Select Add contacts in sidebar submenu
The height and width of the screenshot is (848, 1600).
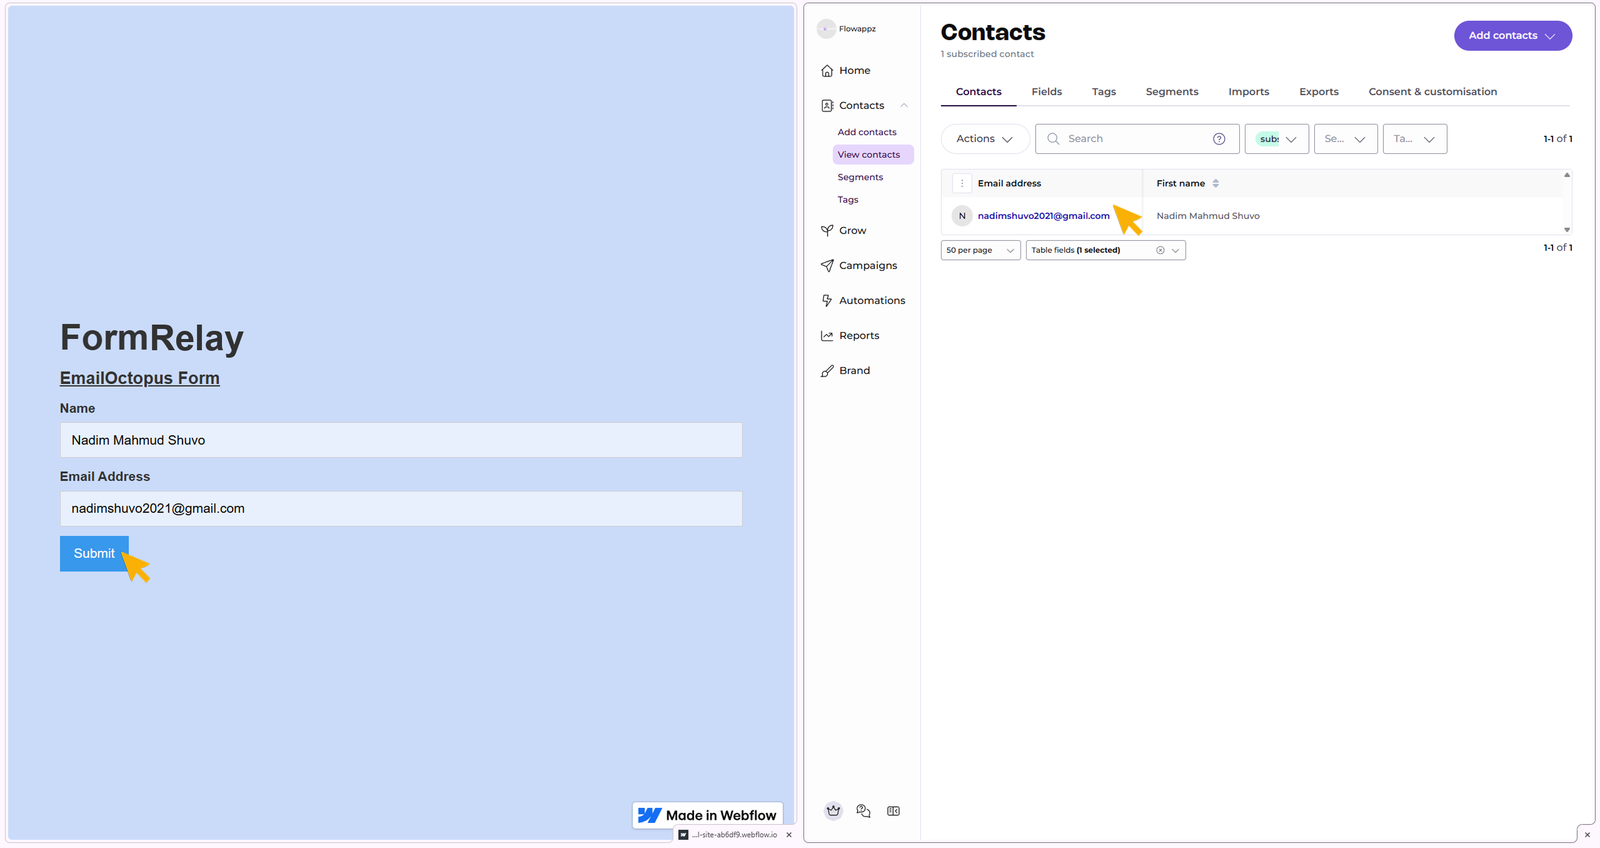tap(867, 132)
